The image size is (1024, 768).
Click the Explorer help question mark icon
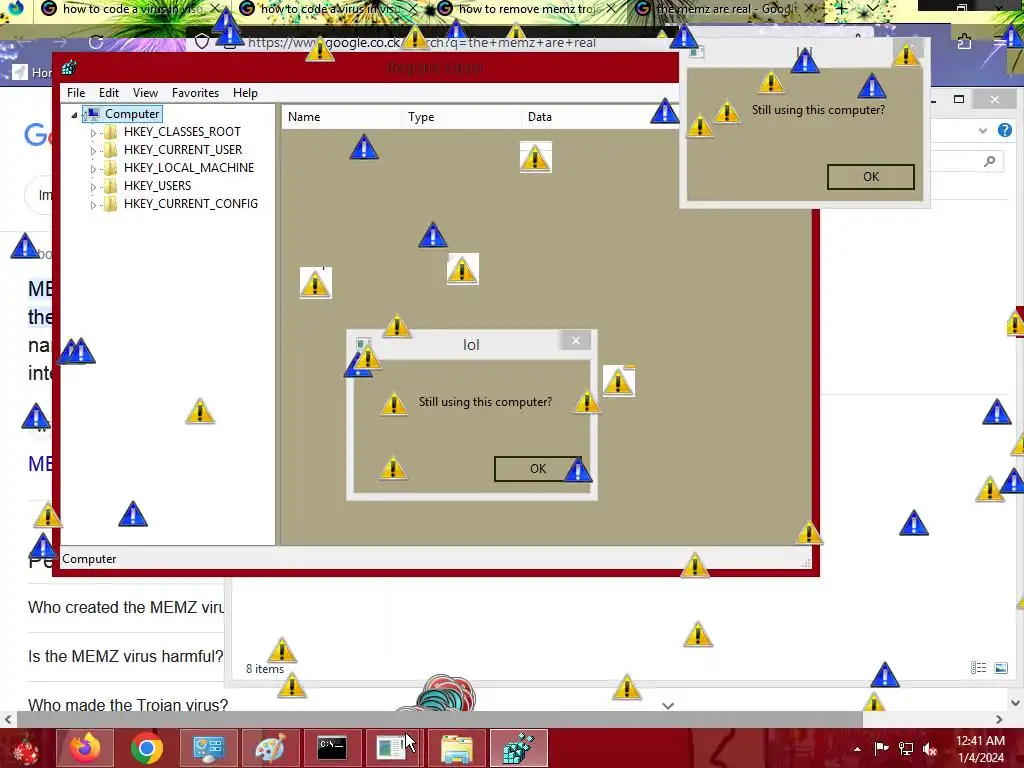[x=1004, y=130]
